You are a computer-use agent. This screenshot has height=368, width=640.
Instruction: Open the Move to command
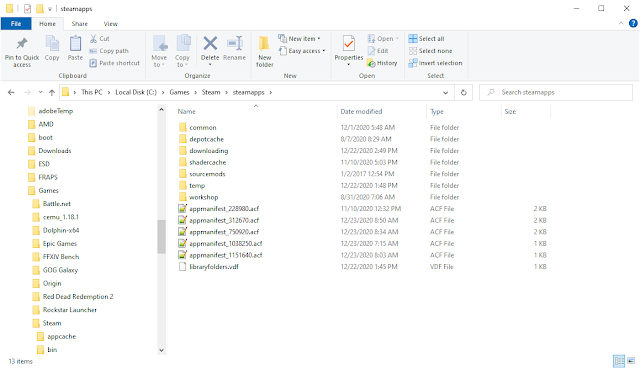(x=159, y=51)
